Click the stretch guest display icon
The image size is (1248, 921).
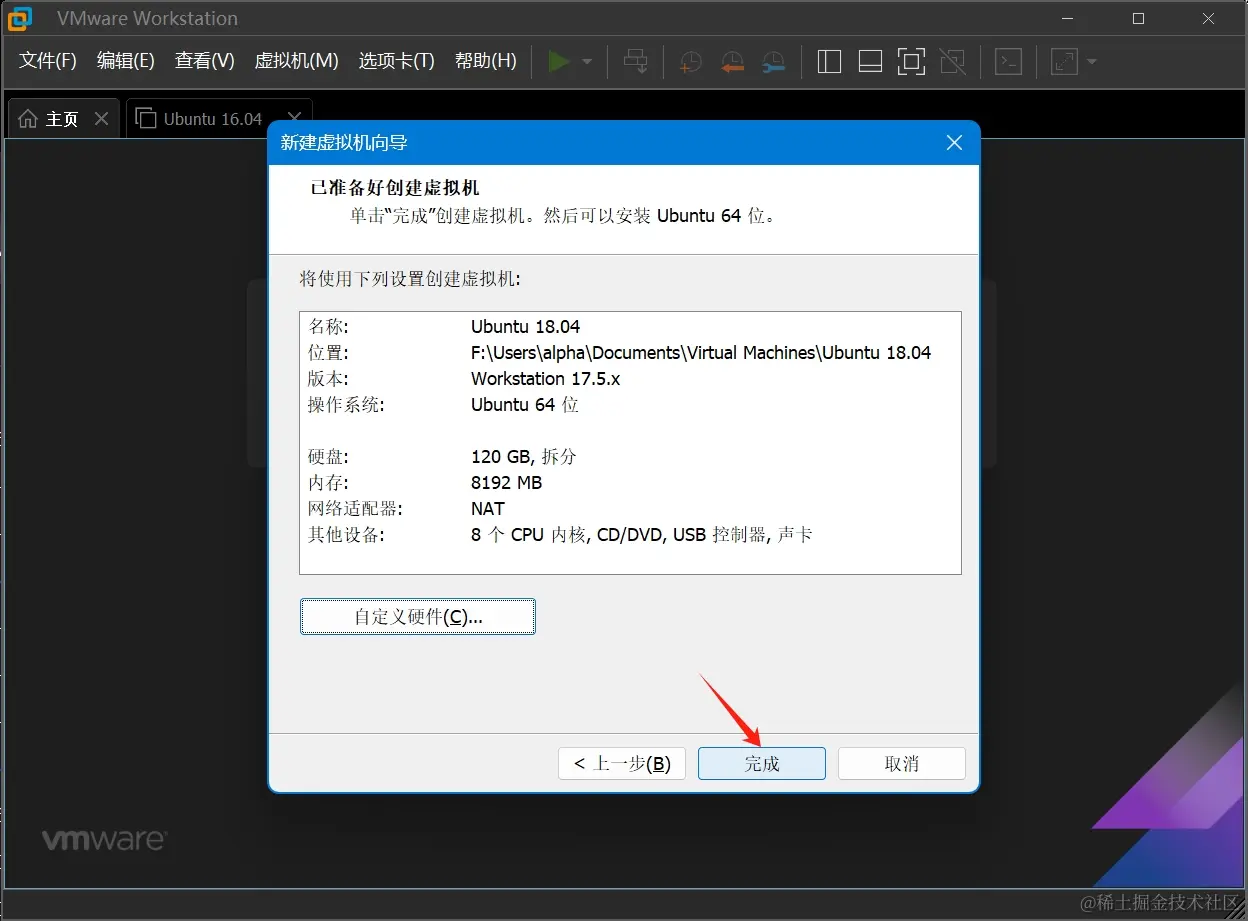click(1064, 62)
